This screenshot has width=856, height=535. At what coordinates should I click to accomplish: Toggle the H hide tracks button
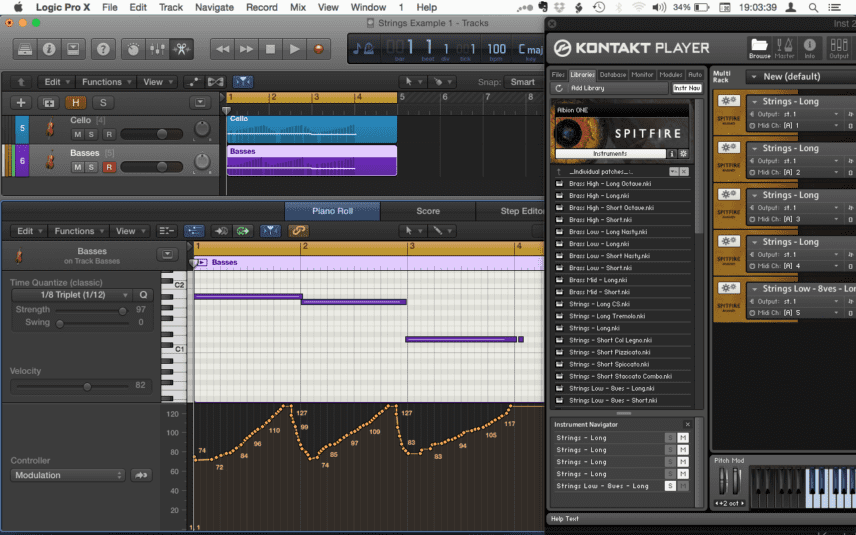(x=75, y=102)
